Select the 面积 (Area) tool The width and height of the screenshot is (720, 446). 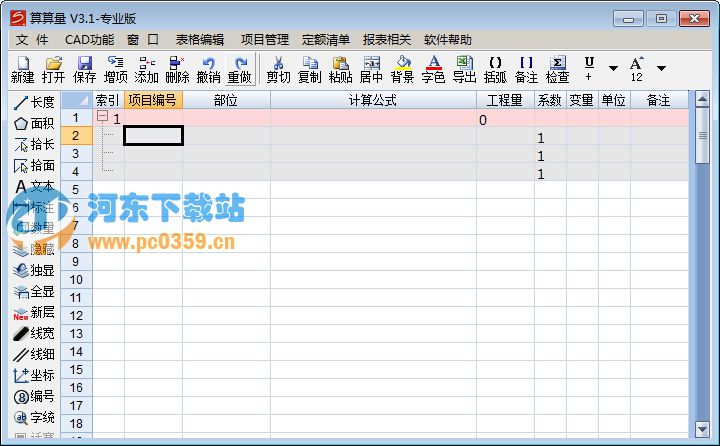34,123
